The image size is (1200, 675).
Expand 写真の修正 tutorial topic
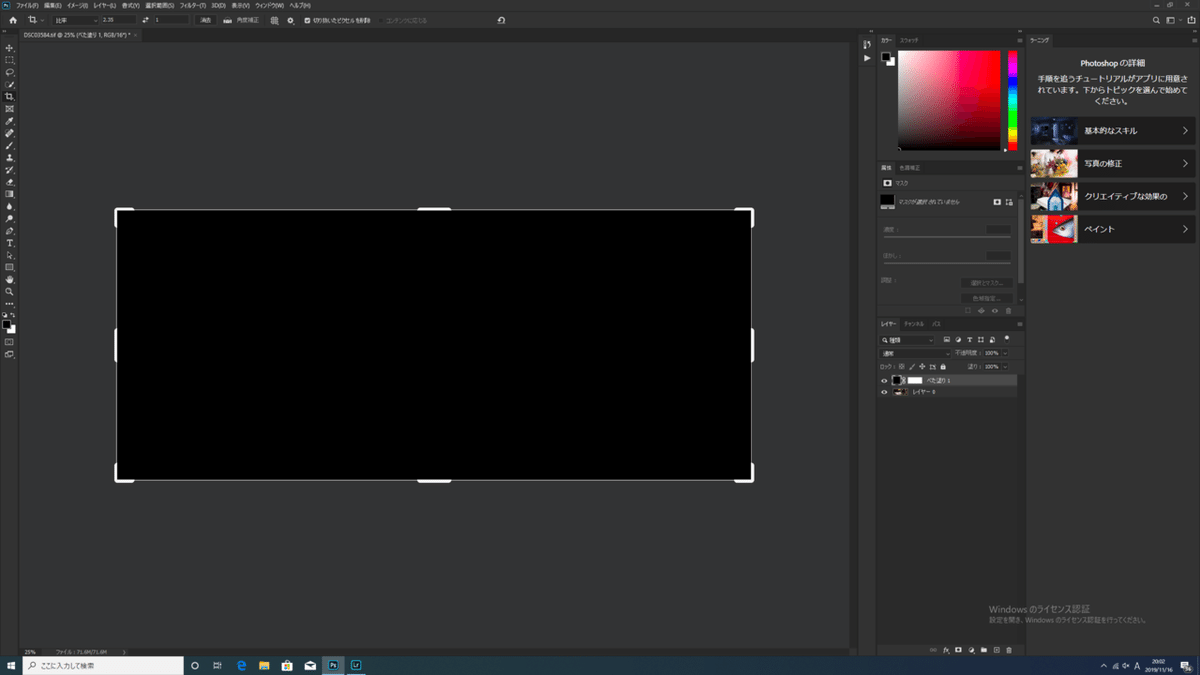1113,163
